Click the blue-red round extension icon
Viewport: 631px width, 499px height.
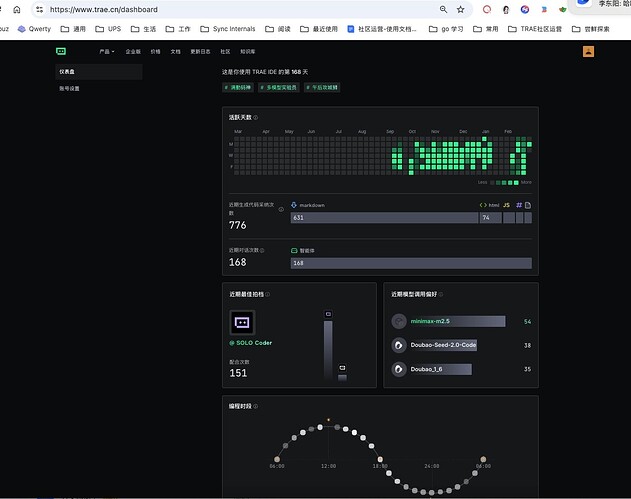(524, 9)
